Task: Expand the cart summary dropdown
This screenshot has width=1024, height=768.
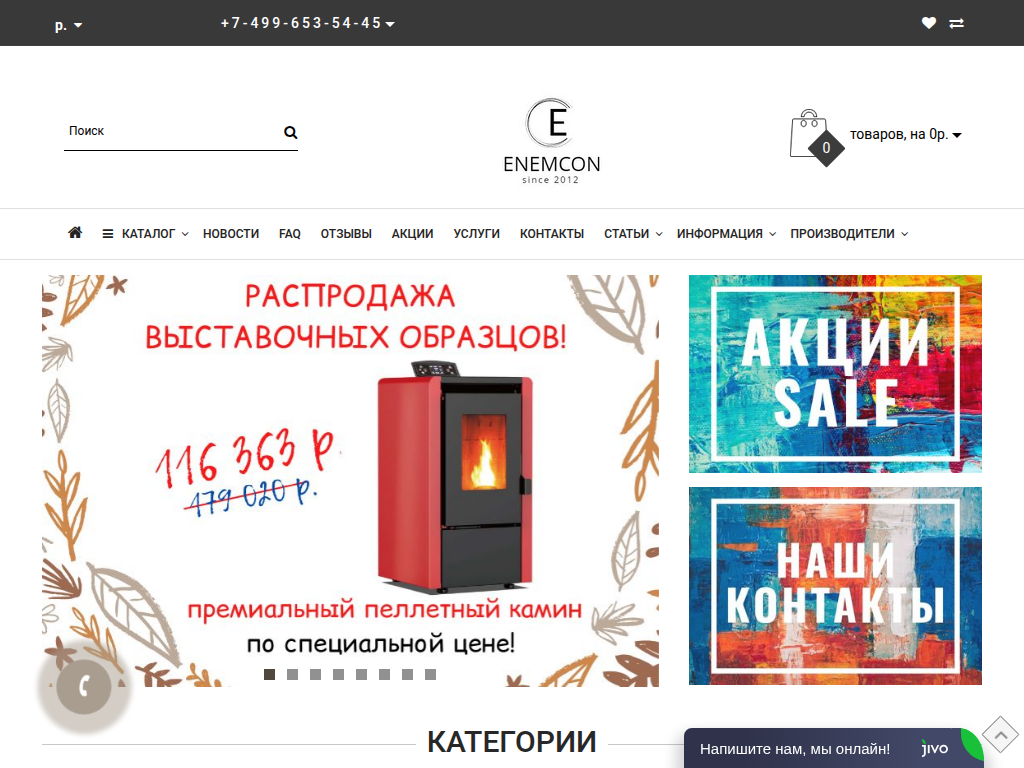Action: click(x=905, y=135)
